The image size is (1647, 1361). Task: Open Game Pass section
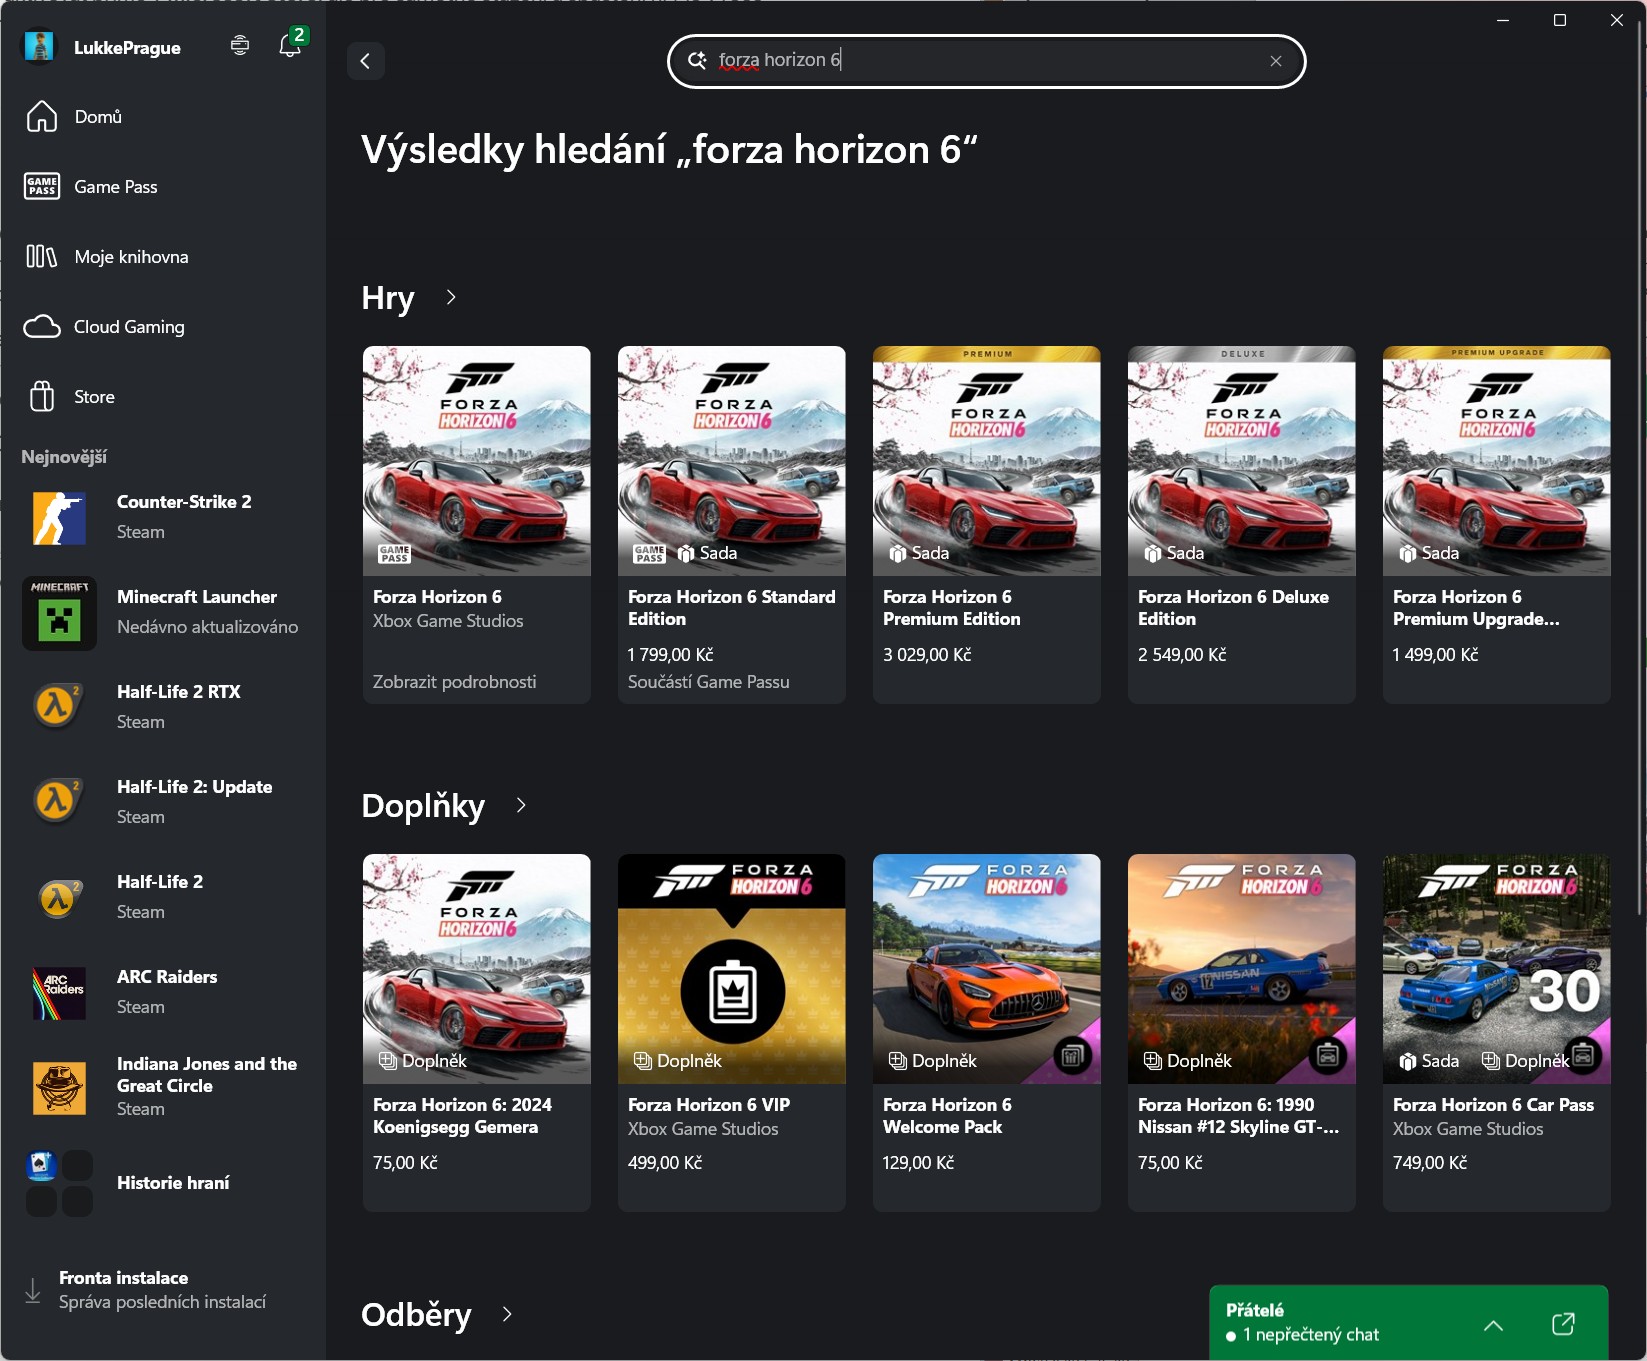tap(162, 187)
